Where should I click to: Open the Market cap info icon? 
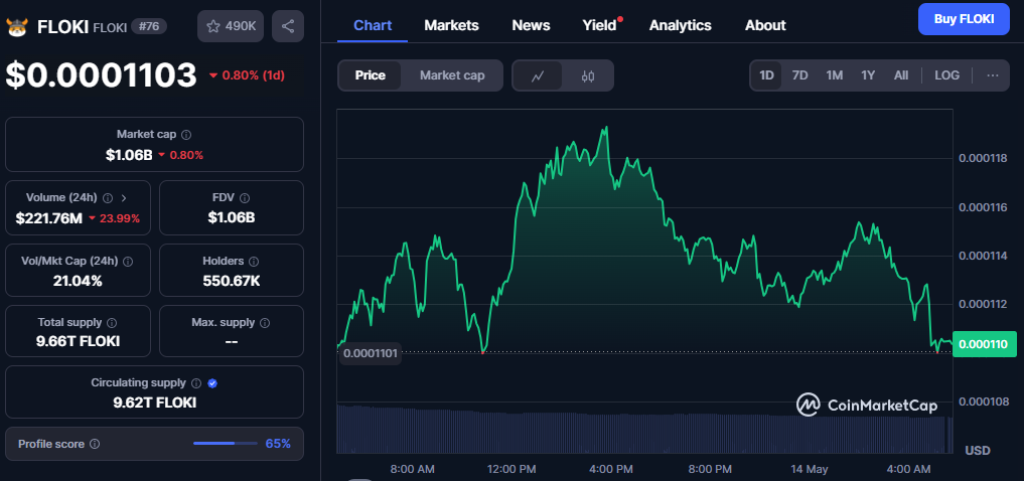click(x=186, y=134)
